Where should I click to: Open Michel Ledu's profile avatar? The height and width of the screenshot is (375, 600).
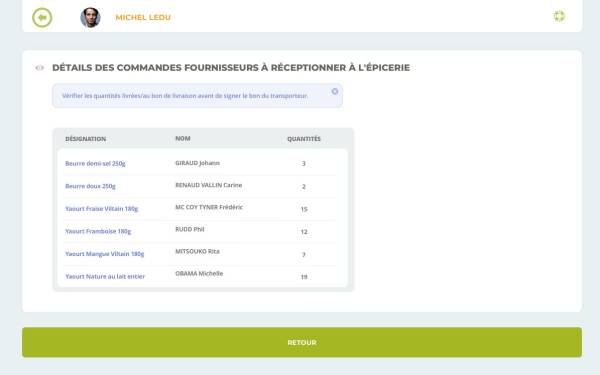point(90,18)
